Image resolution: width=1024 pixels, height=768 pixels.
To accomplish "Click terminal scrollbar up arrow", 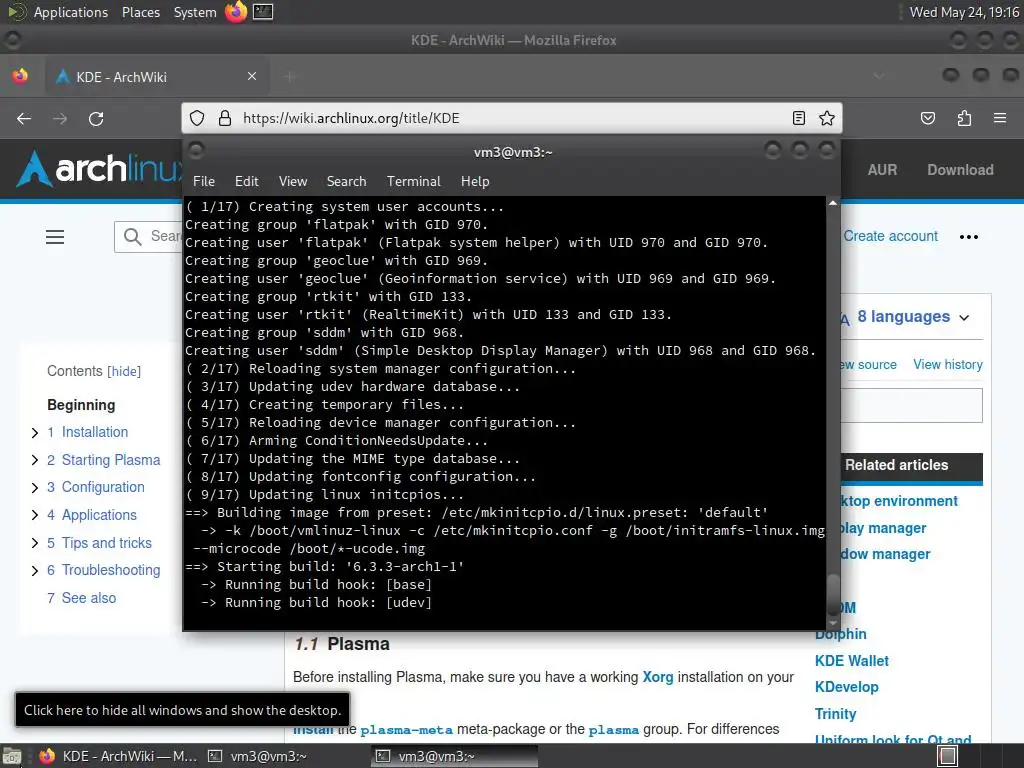I will [x=833, y=203].
